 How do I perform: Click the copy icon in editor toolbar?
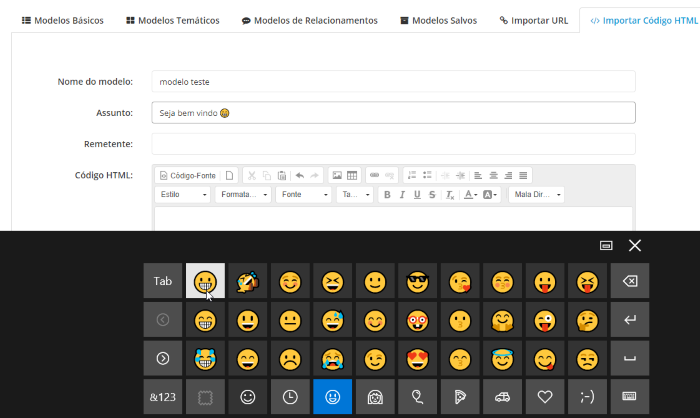(267, 176)
